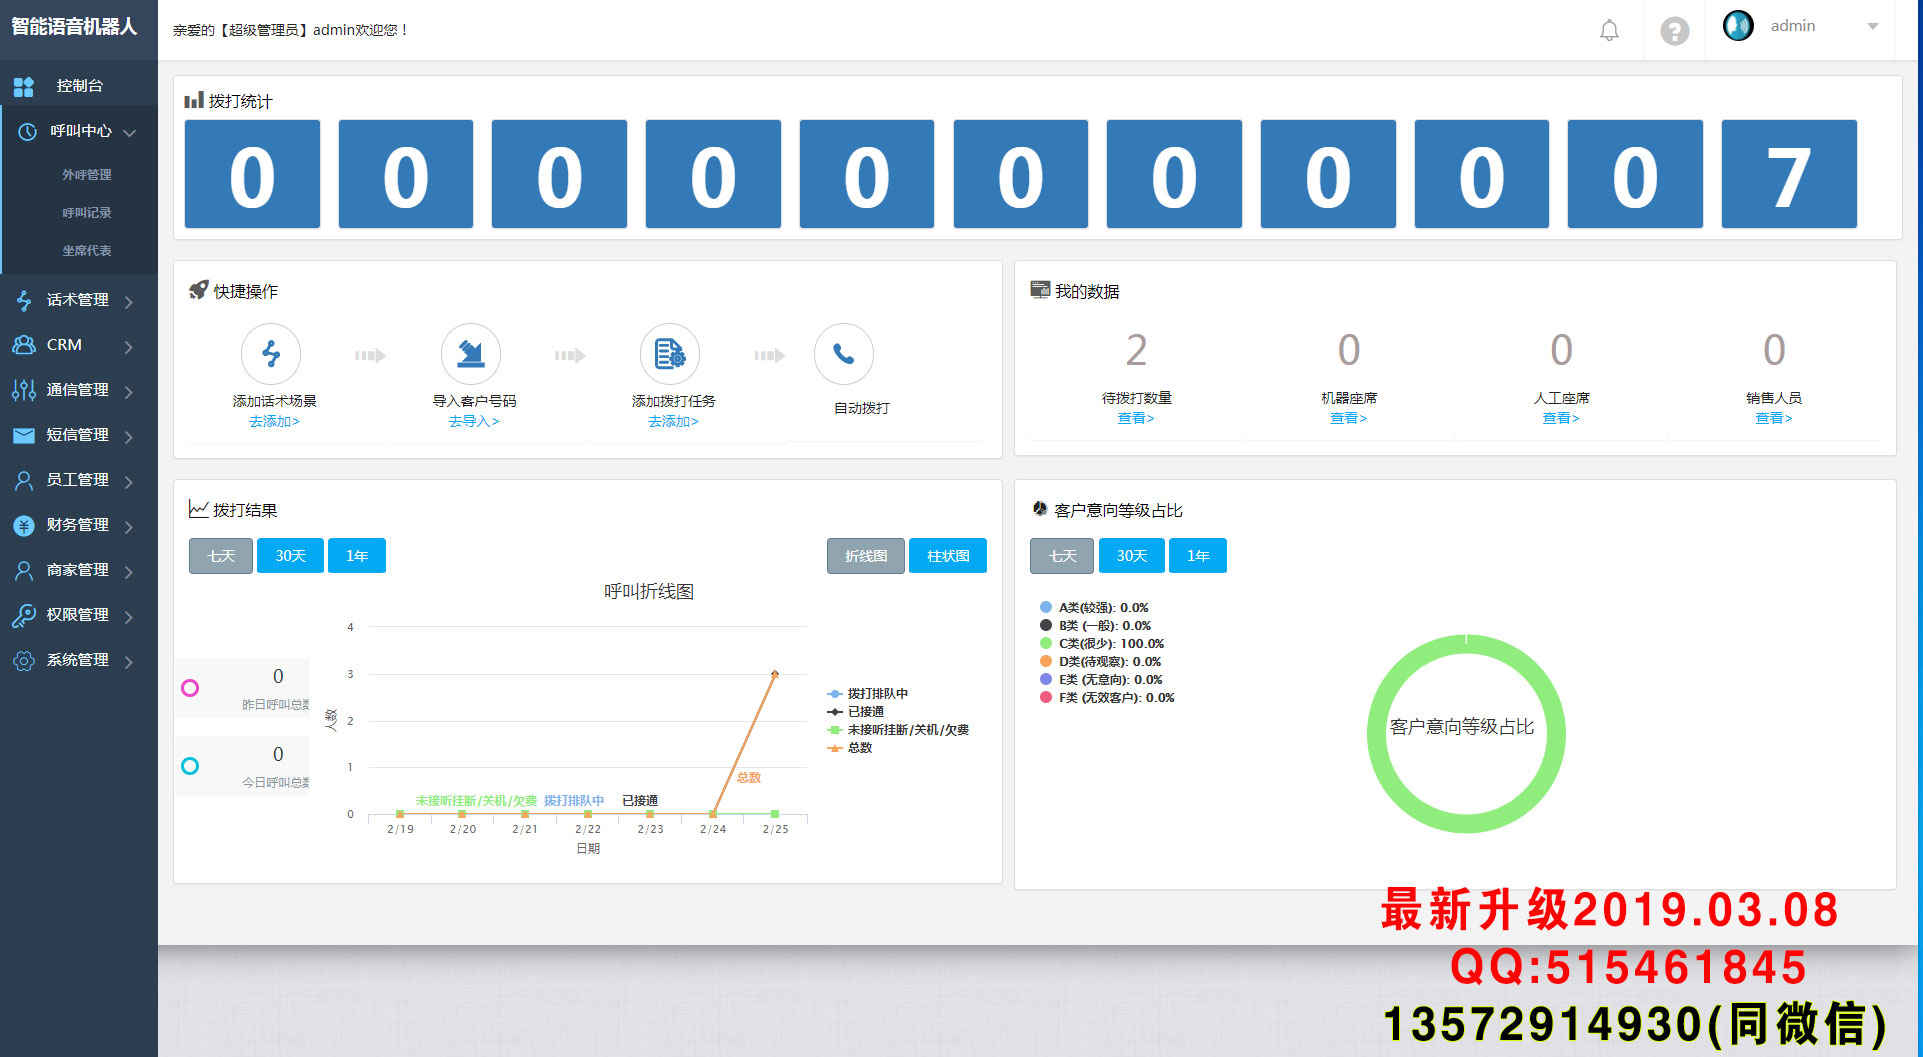Click the CRM people icon
The width and height of the screenshot is (1923, 1057).
pos(24,345)
